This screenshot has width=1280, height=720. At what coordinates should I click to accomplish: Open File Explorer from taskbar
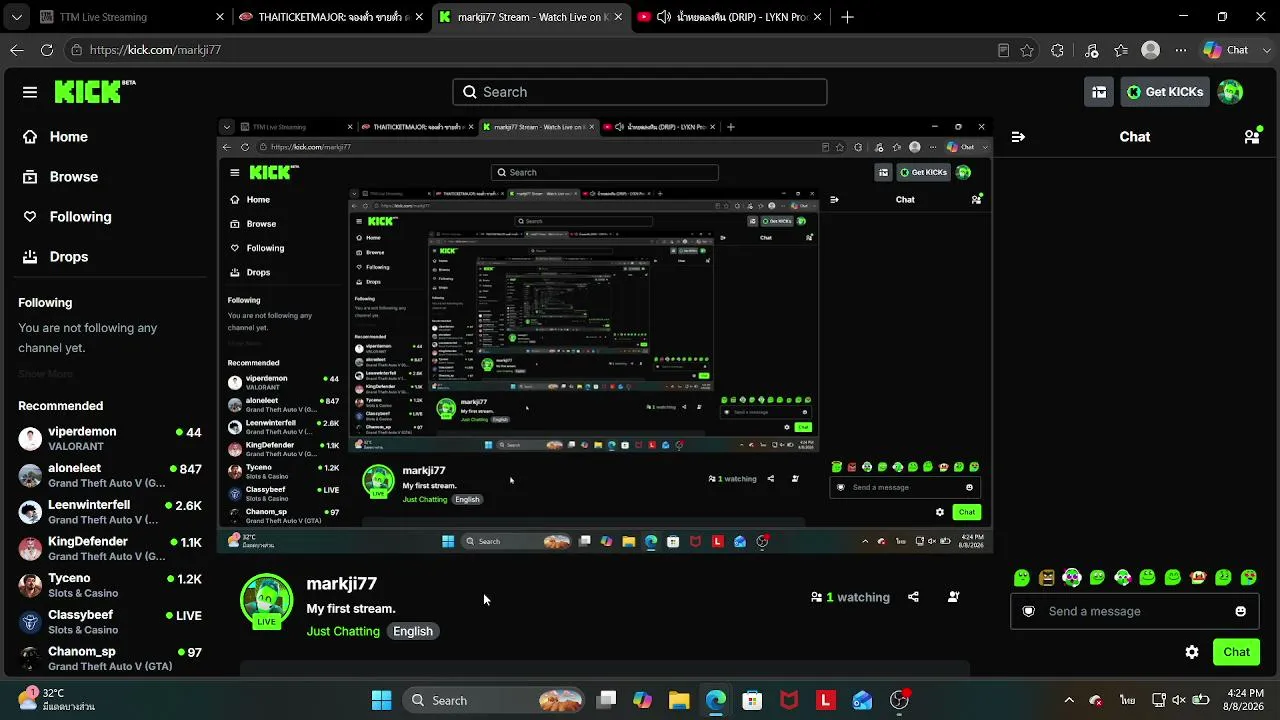click(x=679, y=700)
